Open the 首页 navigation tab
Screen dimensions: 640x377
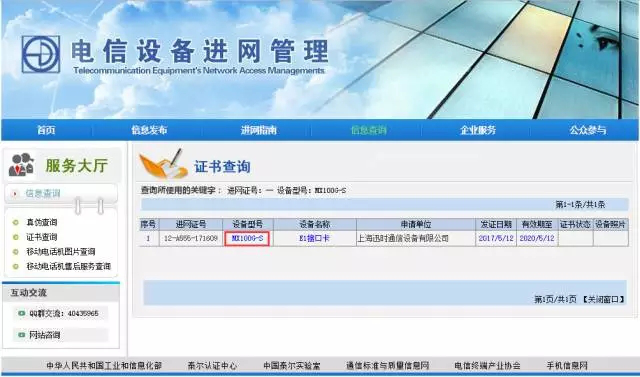(46, 130)
